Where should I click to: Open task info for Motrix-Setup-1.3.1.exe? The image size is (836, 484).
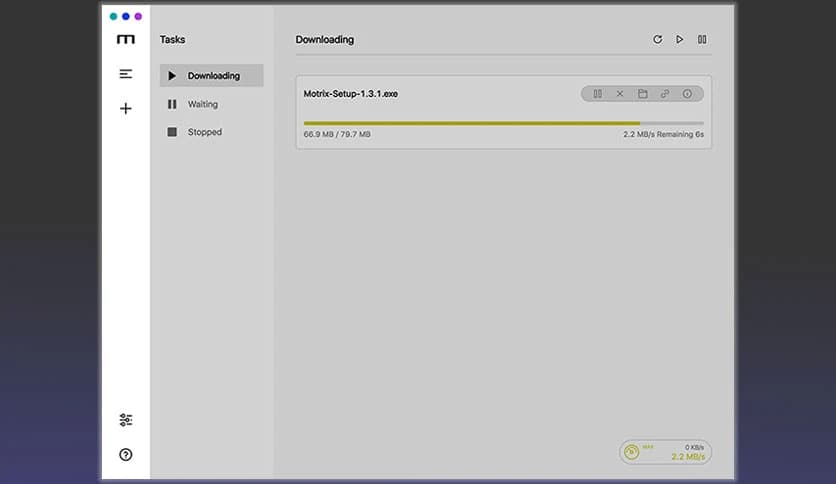(687, 94)
